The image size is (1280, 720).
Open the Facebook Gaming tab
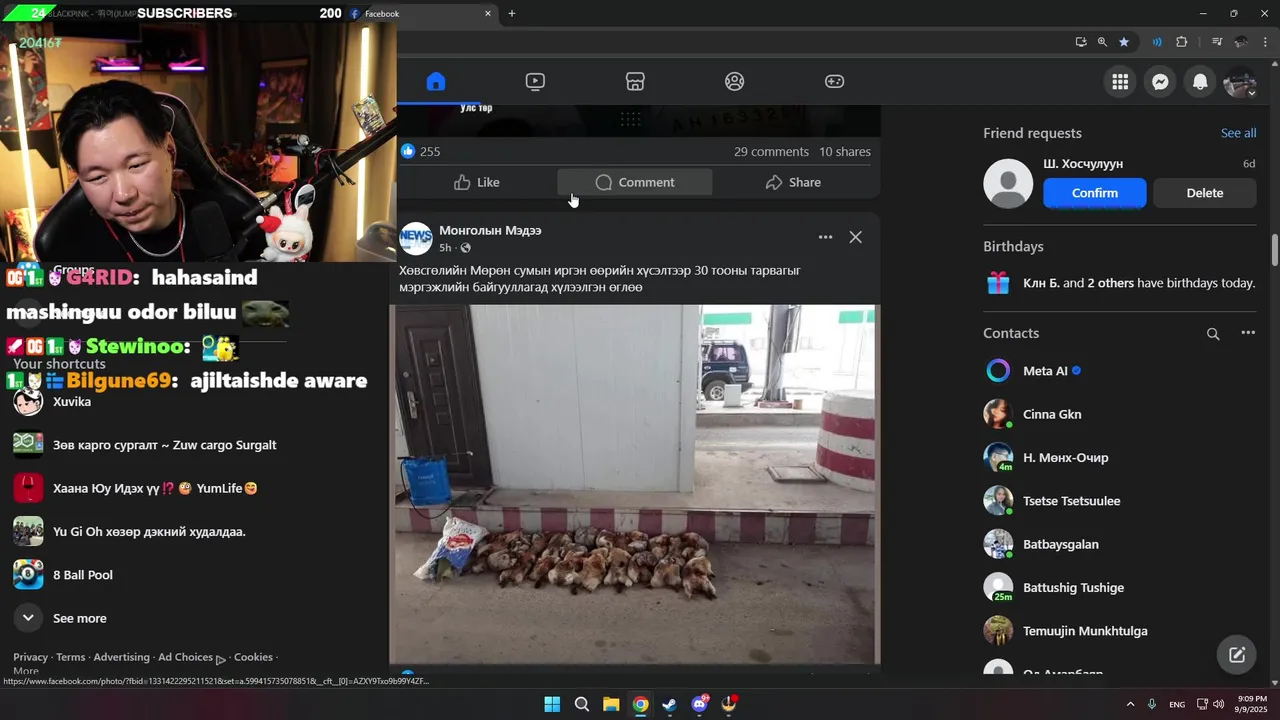coord(834,82)
